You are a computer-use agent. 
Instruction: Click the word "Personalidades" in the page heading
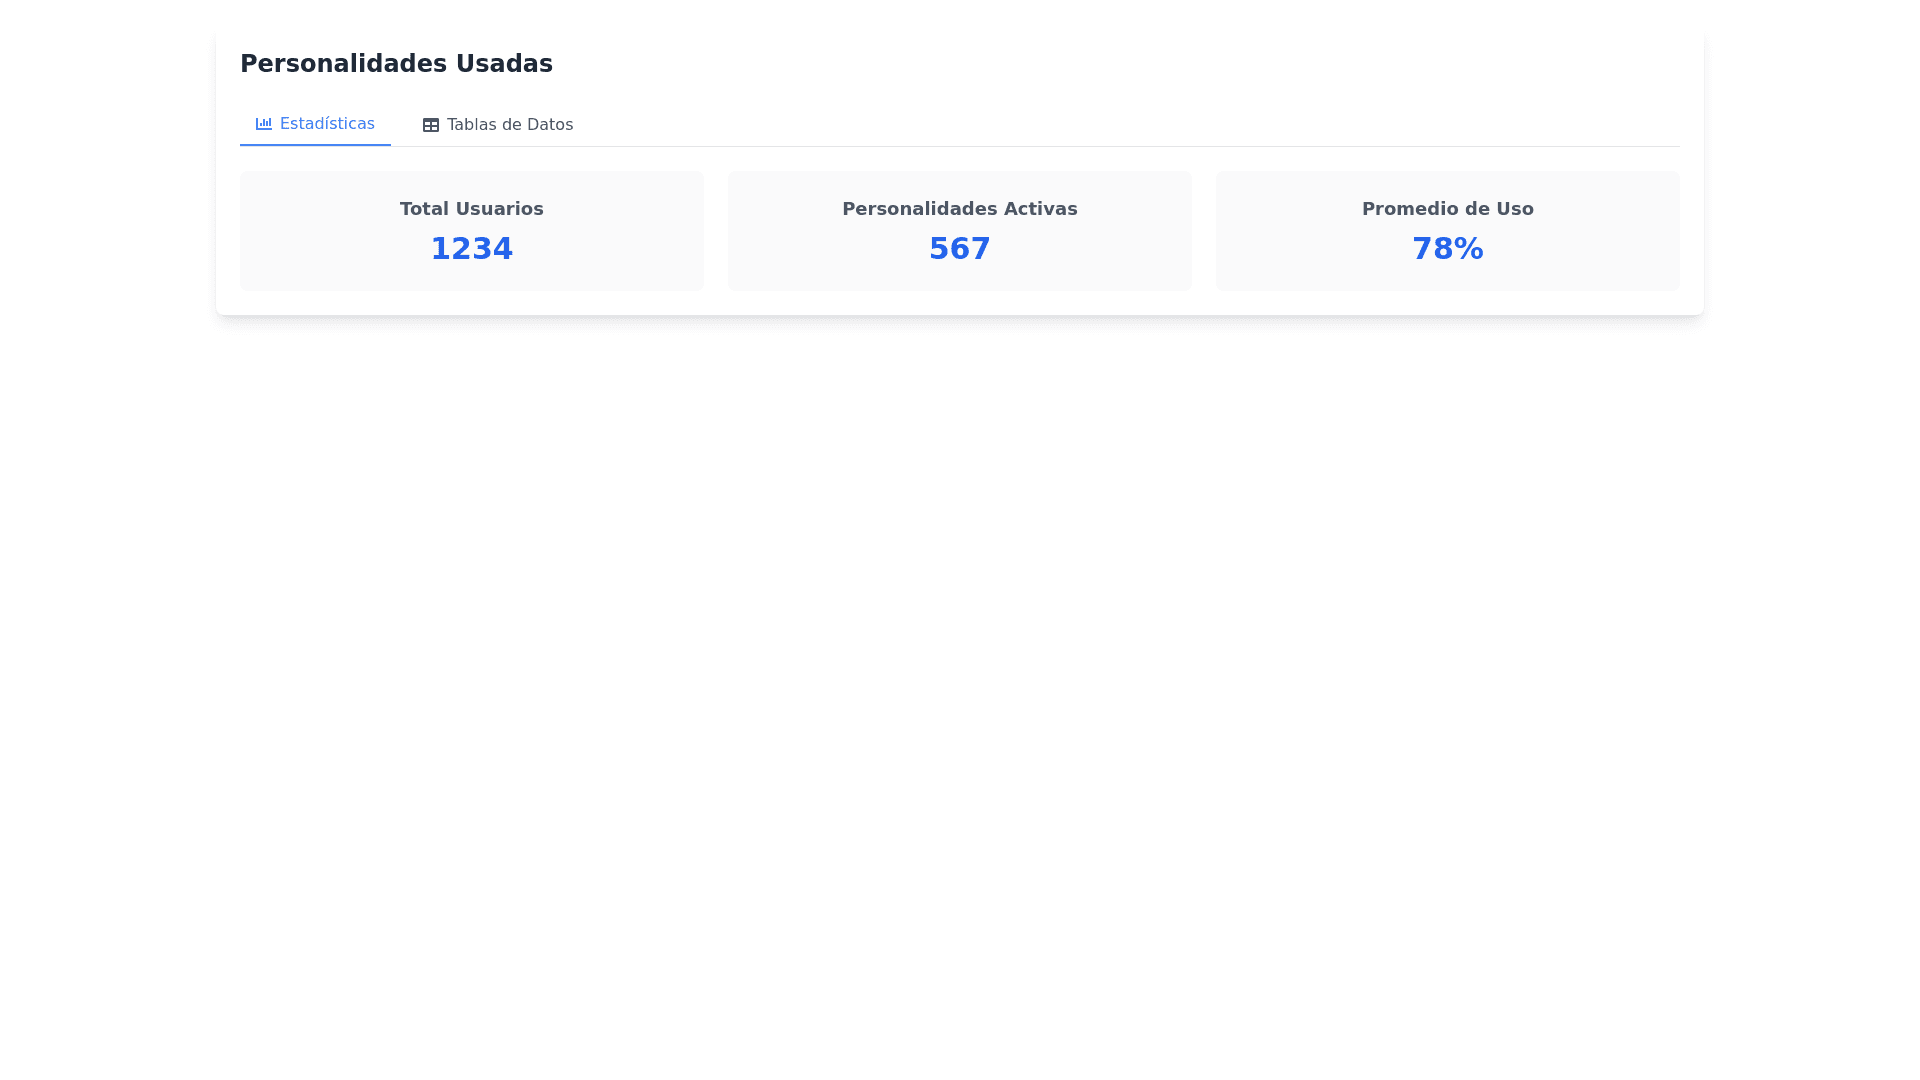343,64
